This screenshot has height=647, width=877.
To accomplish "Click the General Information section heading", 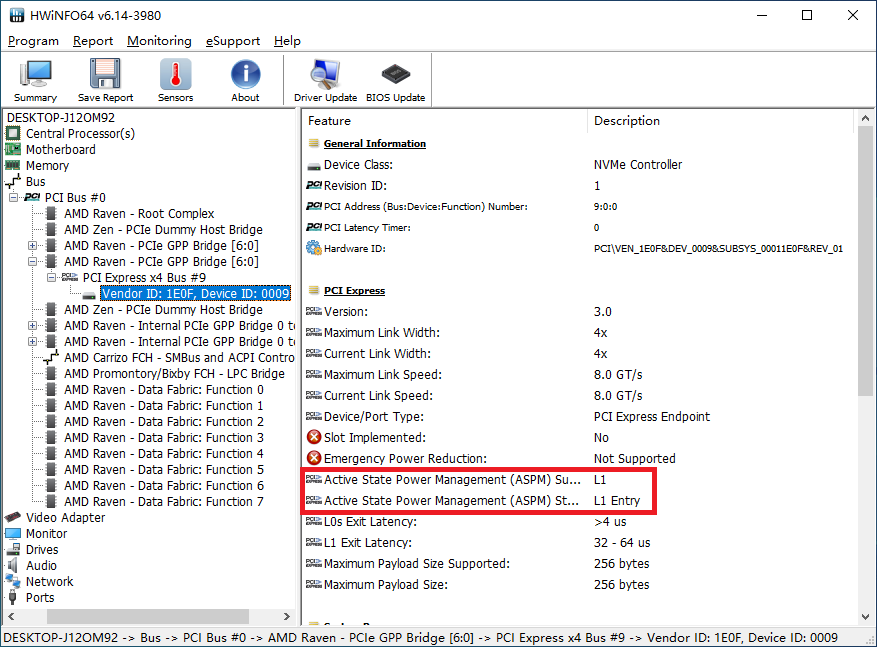I will click(x=374, y=144).
